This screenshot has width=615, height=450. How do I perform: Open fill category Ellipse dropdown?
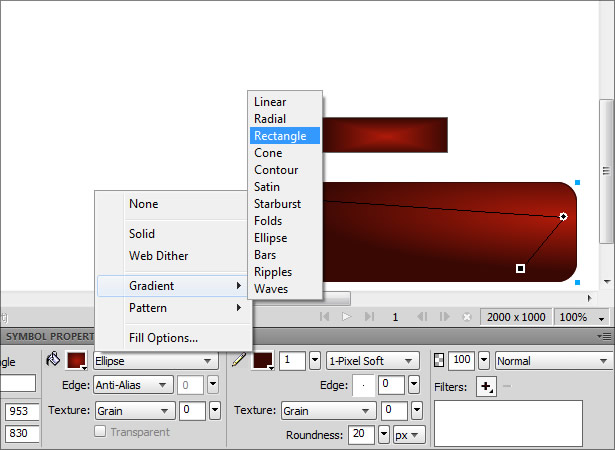coord(155,361)
